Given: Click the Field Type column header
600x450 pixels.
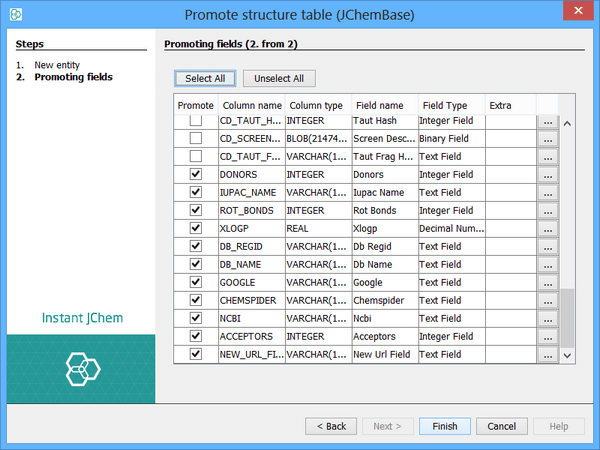Looking at the screenshot, I should [x=444, y=105].
